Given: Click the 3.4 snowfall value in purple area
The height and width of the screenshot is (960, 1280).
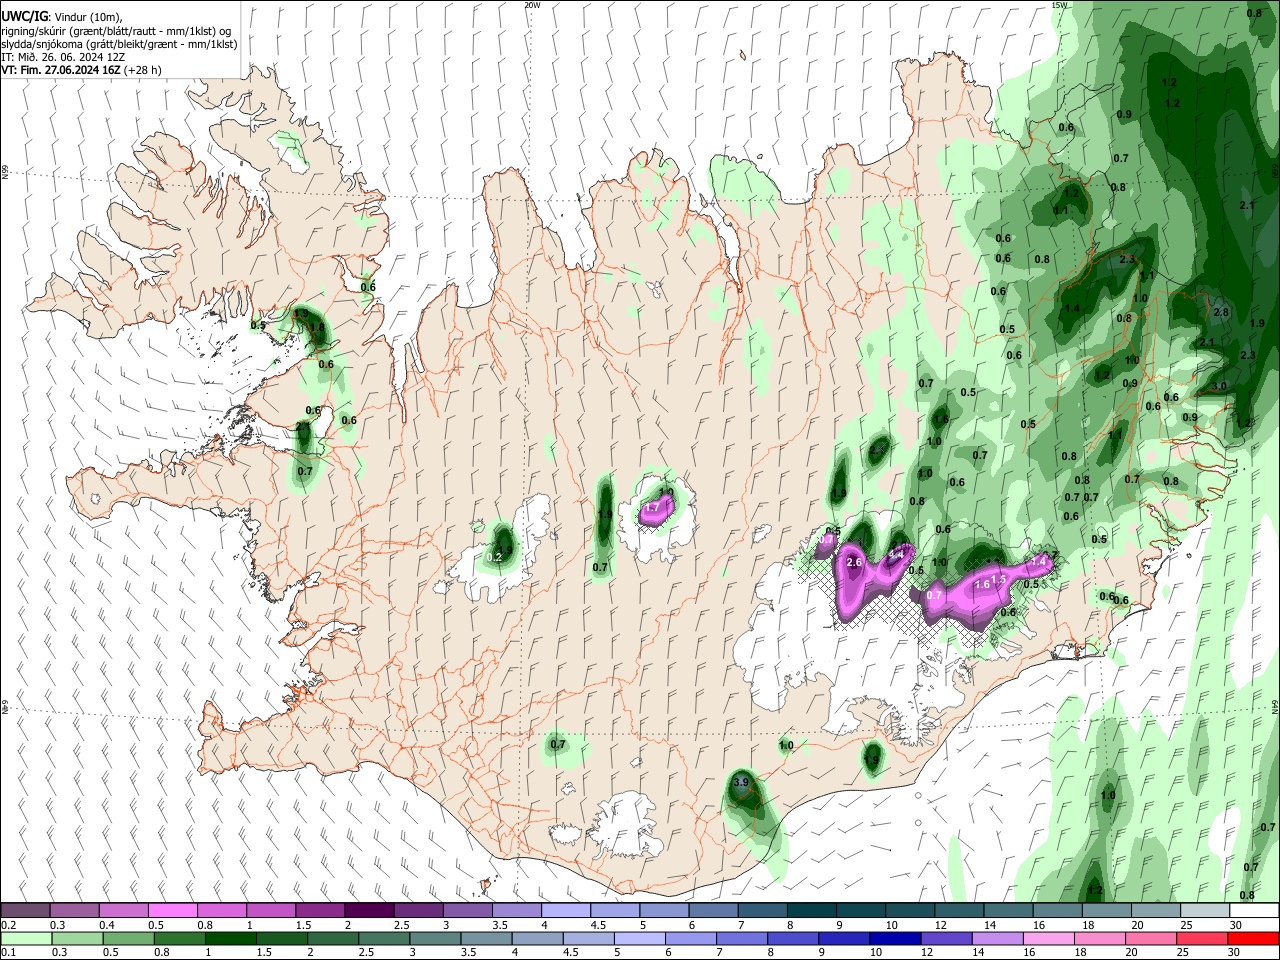Looking at the screenshot, I should coord(896,553).
